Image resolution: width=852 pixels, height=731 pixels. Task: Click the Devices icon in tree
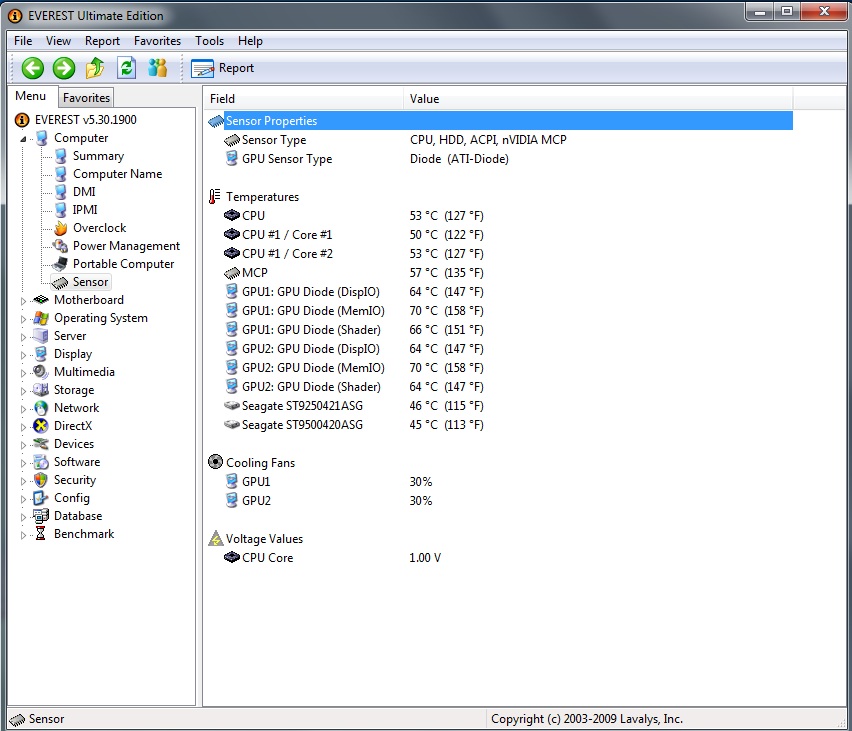pos(41,443)
